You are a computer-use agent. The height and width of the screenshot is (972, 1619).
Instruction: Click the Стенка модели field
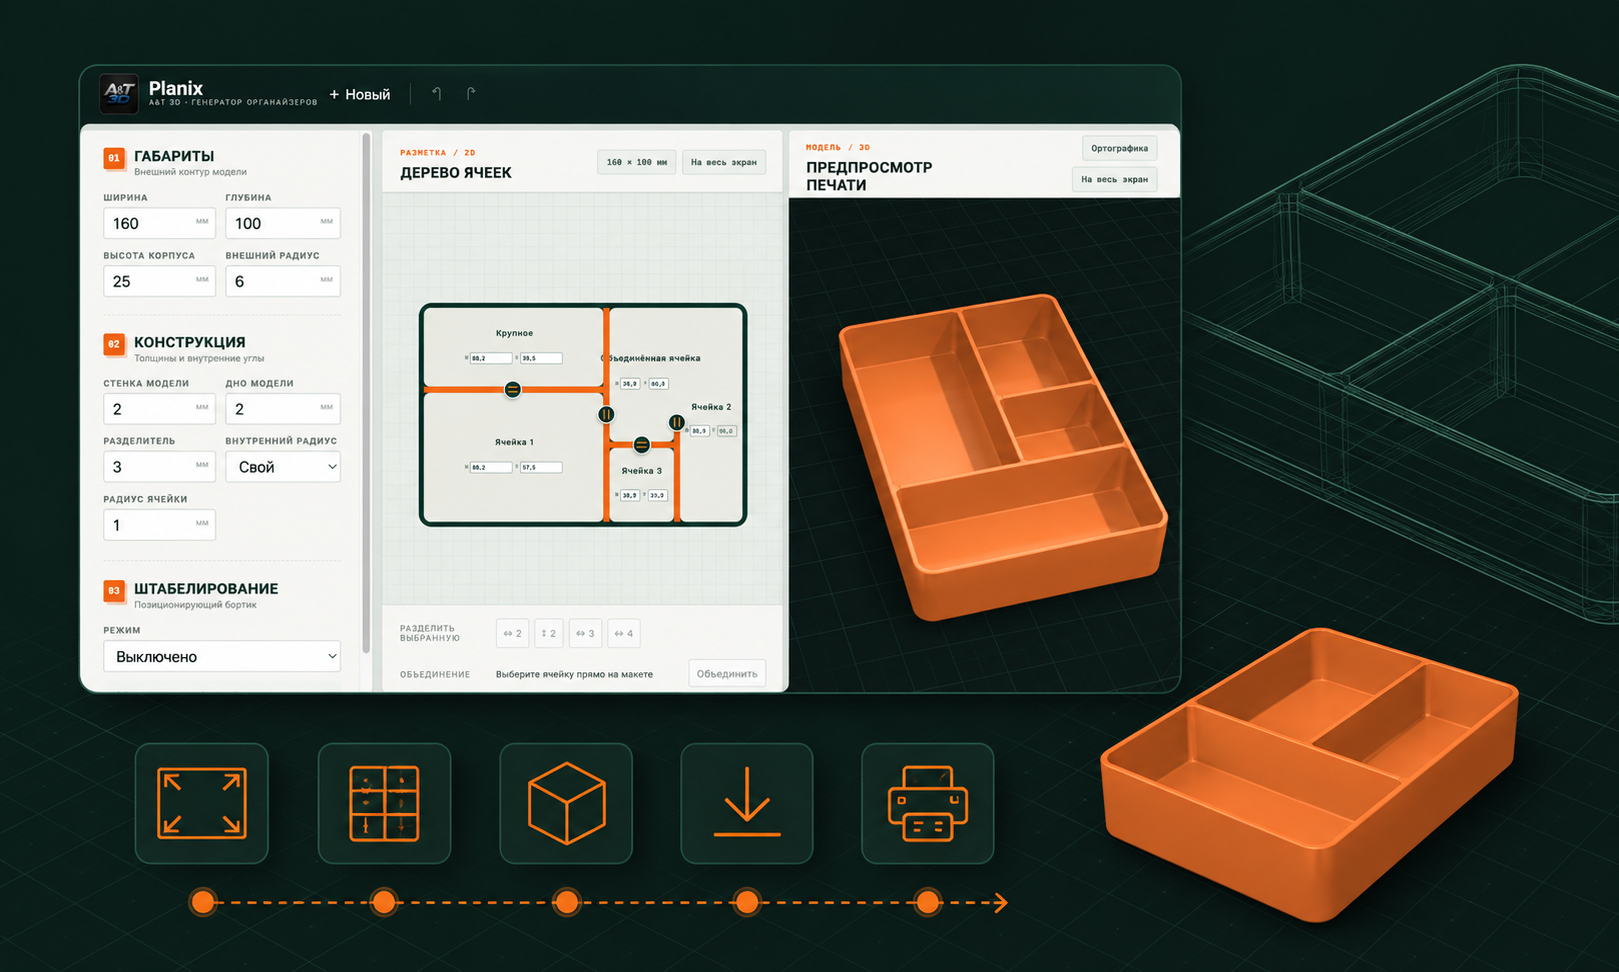160,409
